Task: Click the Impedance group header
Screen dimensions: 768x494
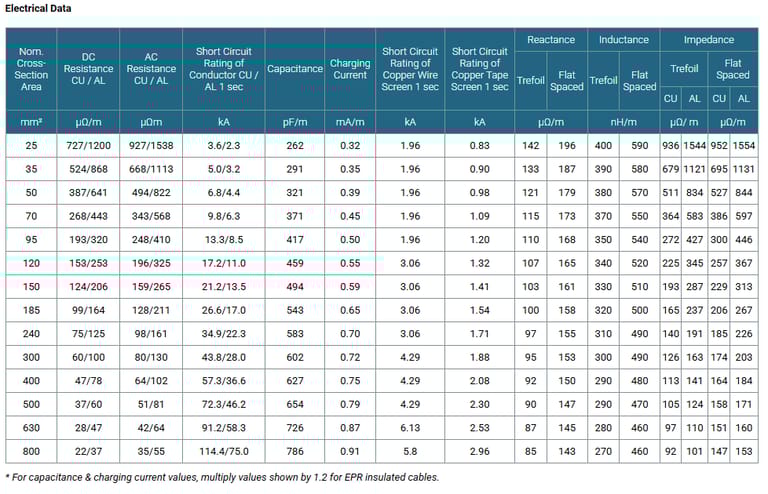Action: pos(708,40)
